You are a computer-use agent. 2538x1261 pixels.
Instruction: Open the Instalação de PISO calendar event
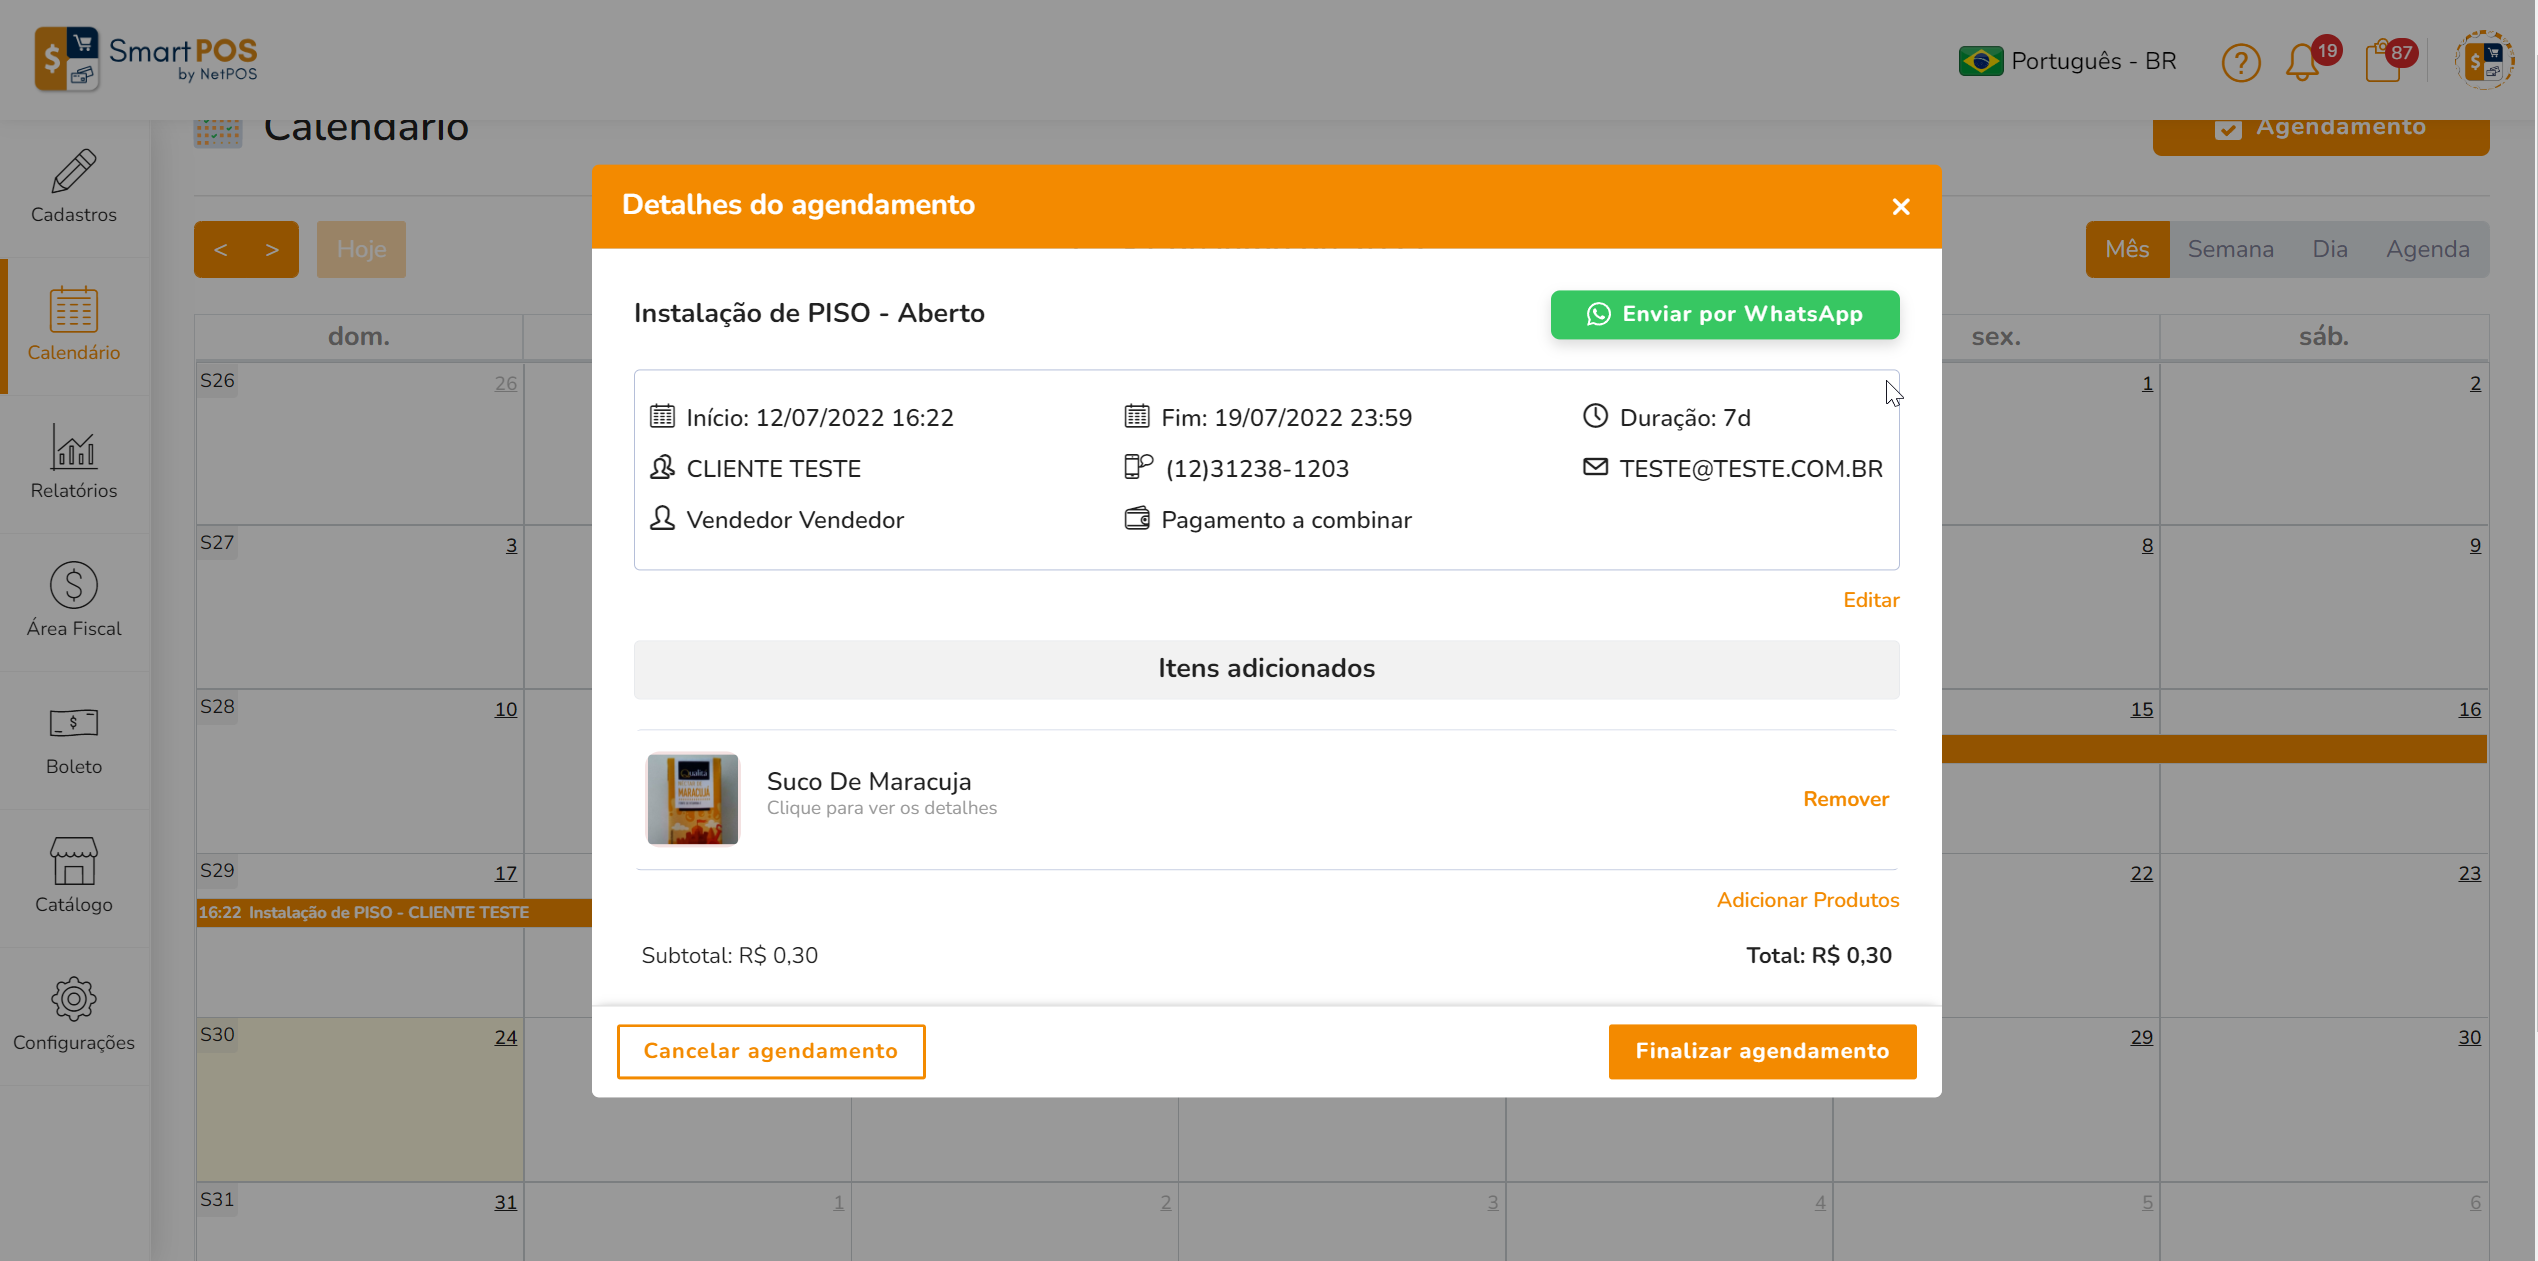(394, 913)
